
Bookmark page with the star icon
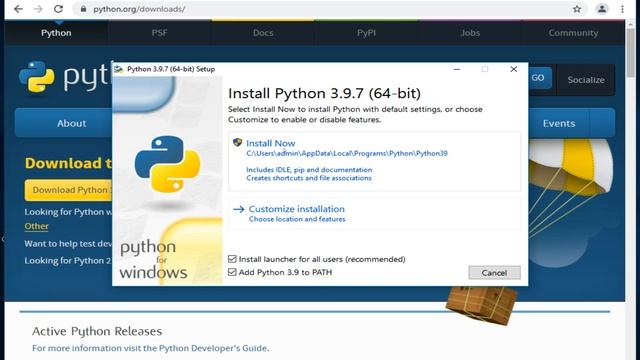(577, 9)
